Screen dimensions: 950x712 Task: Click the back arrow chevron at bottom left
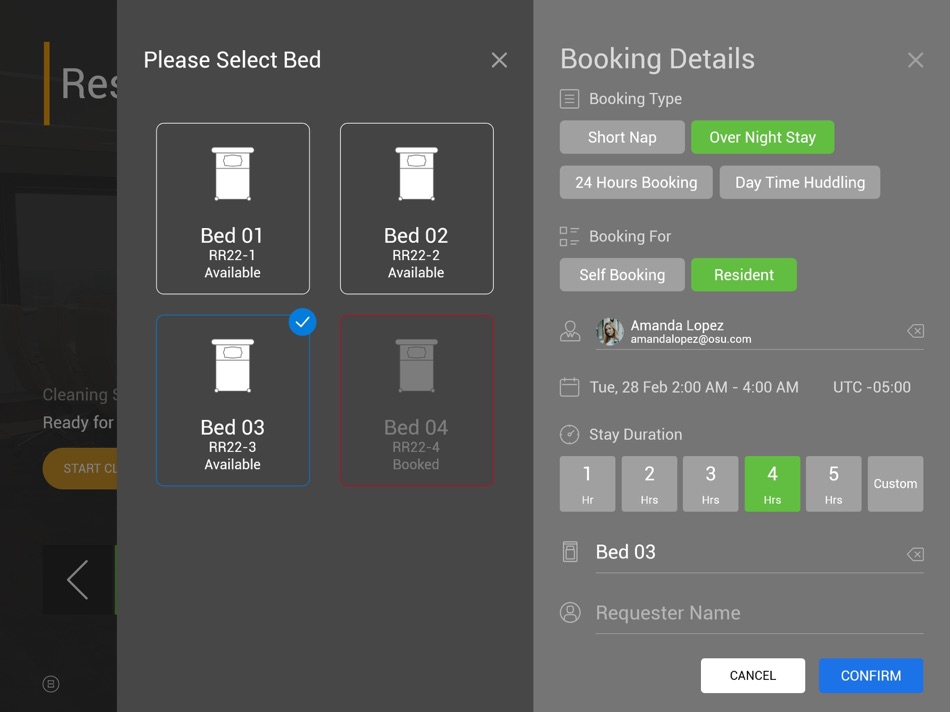click(x=78, y=580)
